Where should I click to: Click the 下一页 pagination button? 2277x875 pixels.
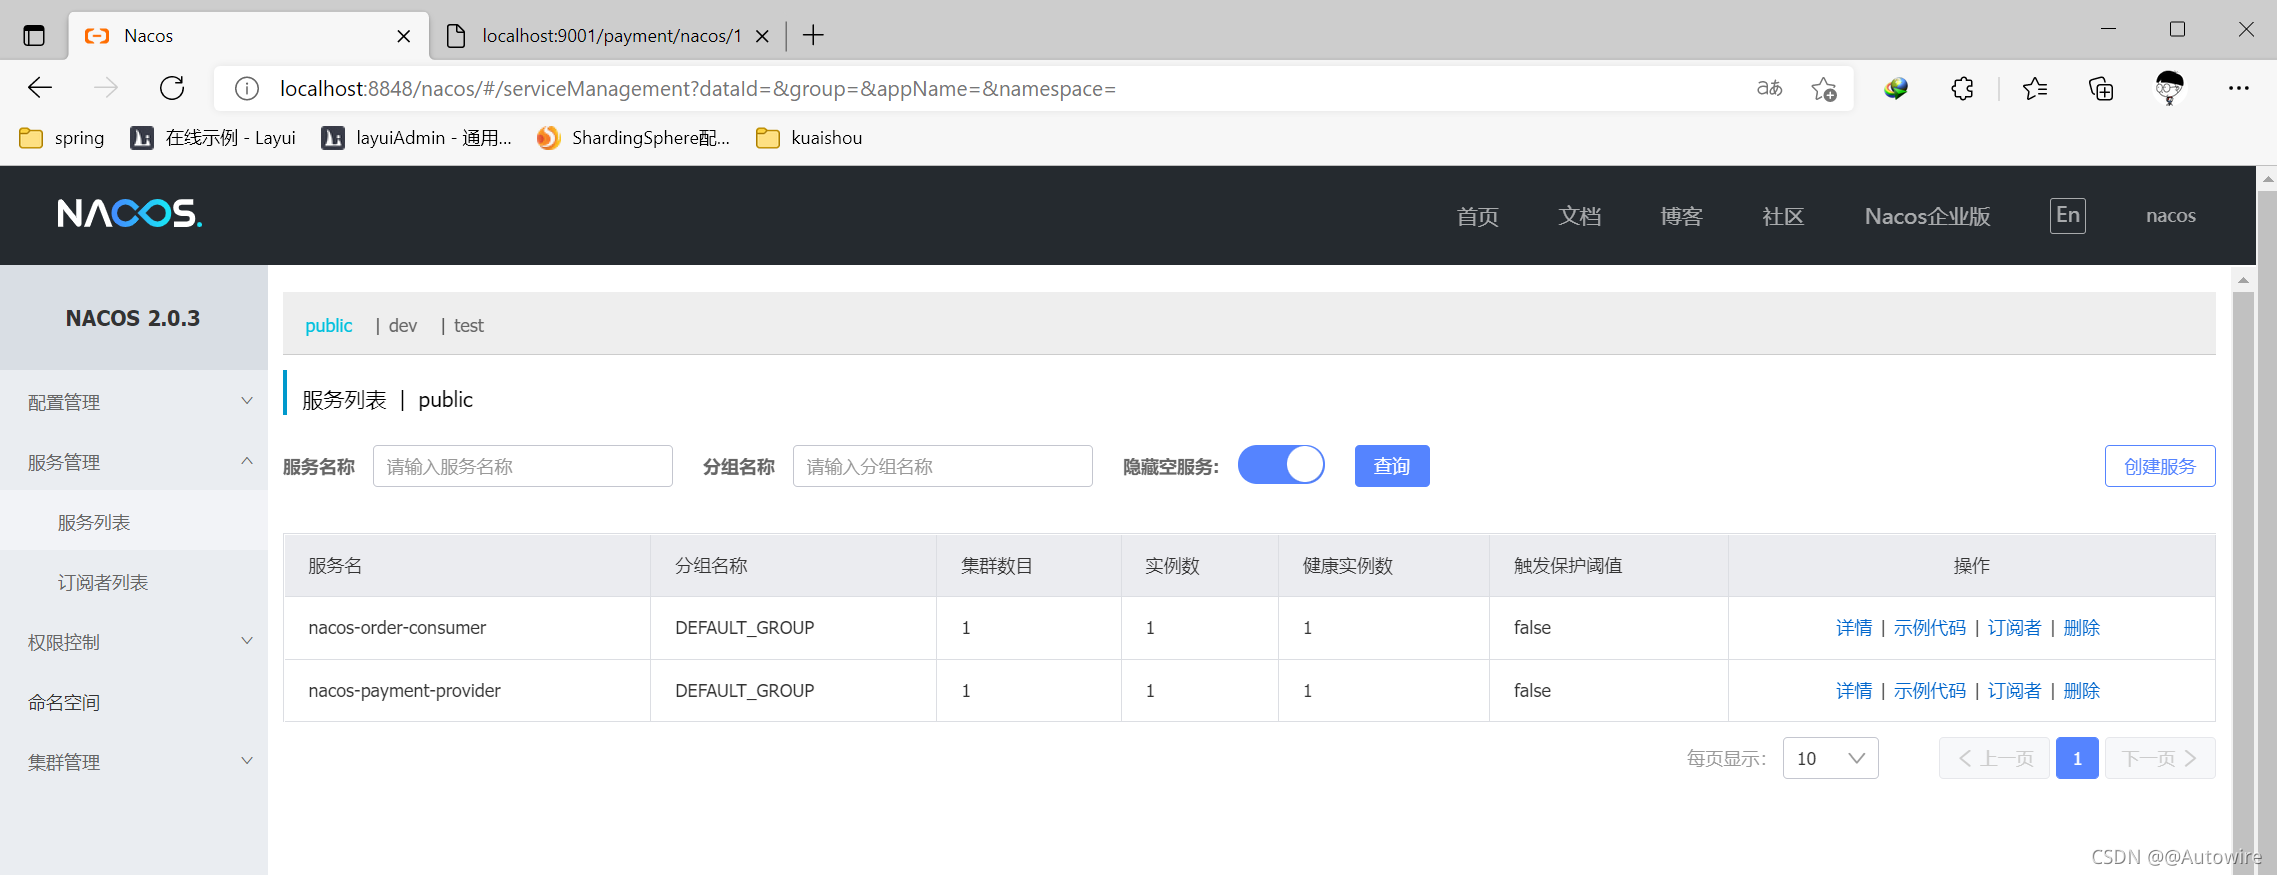(x=2160, y=758)
